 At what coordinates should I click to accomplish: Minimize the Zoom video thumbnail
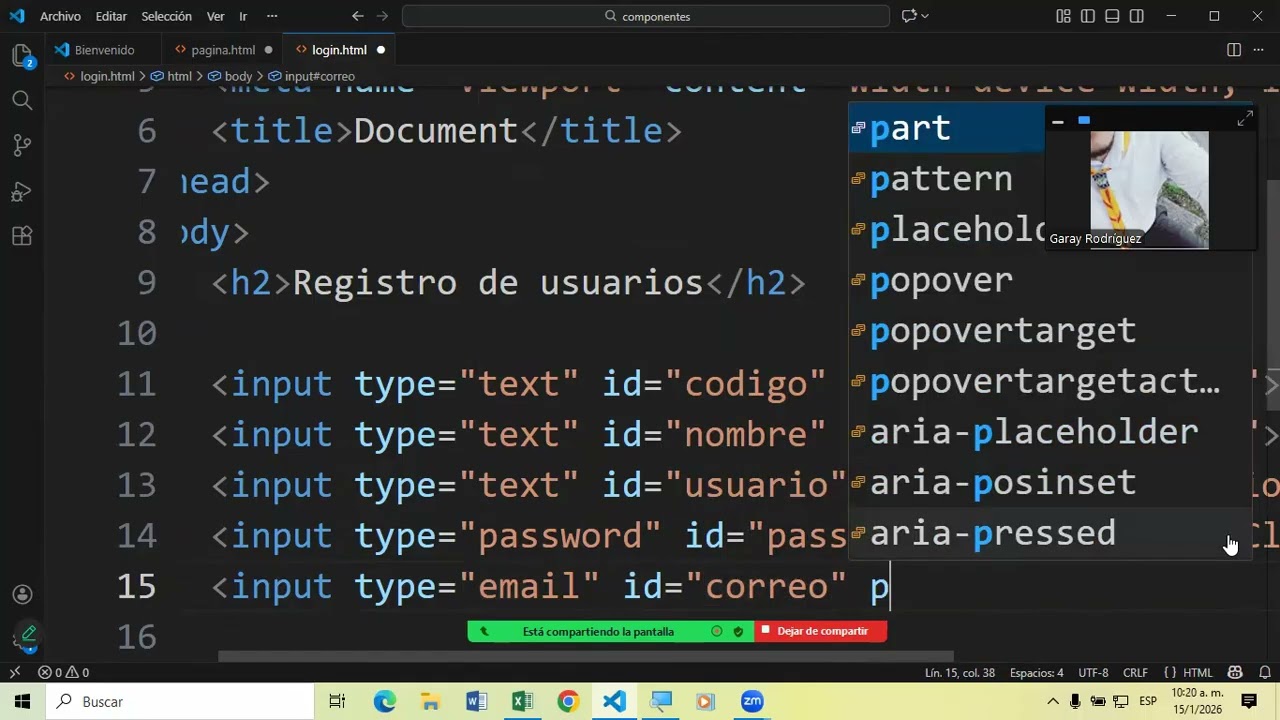[x=1058, y=121]
